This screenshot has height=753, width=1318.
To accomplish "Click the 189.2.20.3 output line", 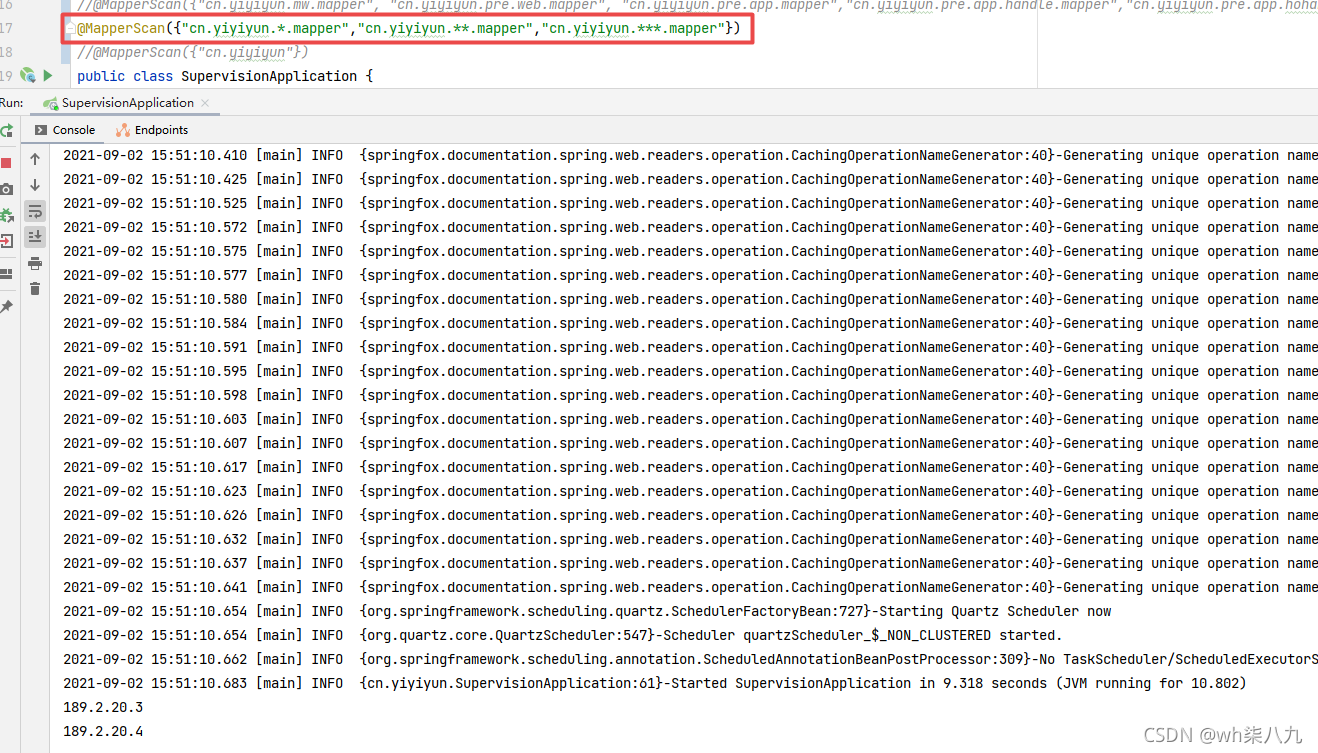I will coord(103,707).
